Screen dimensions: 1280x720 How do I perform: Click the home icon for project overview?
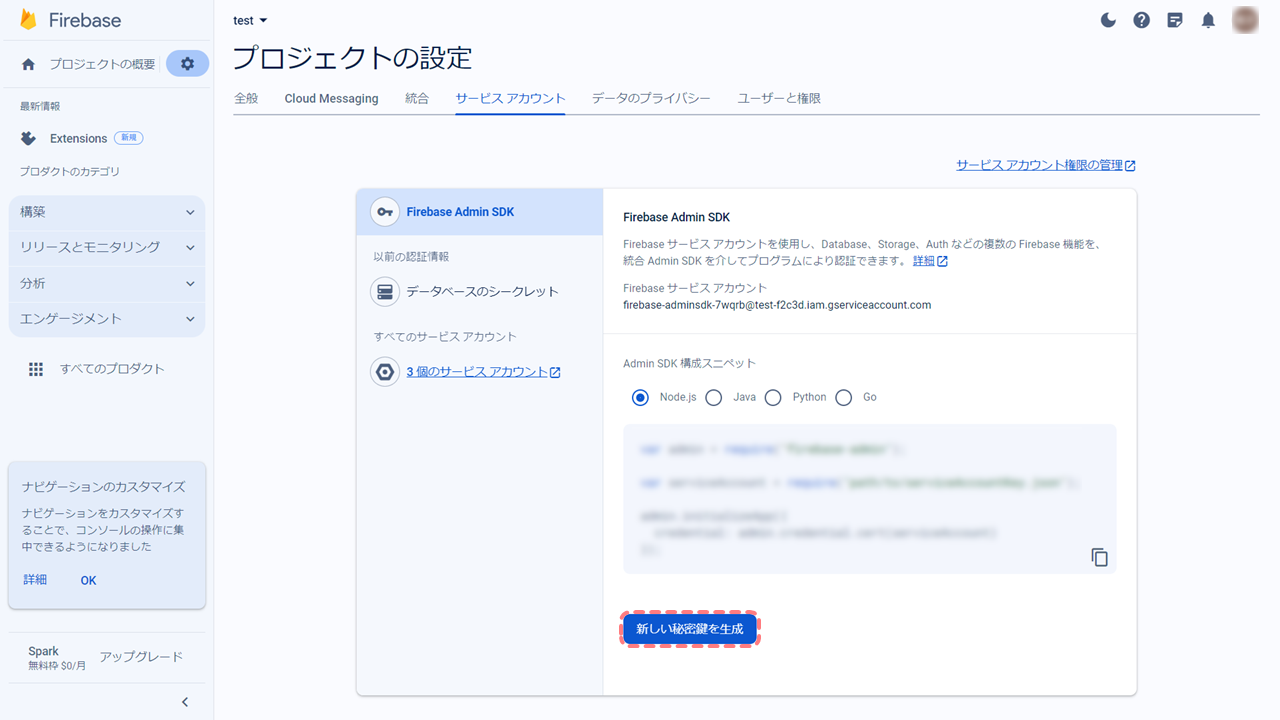coord(28,64)
